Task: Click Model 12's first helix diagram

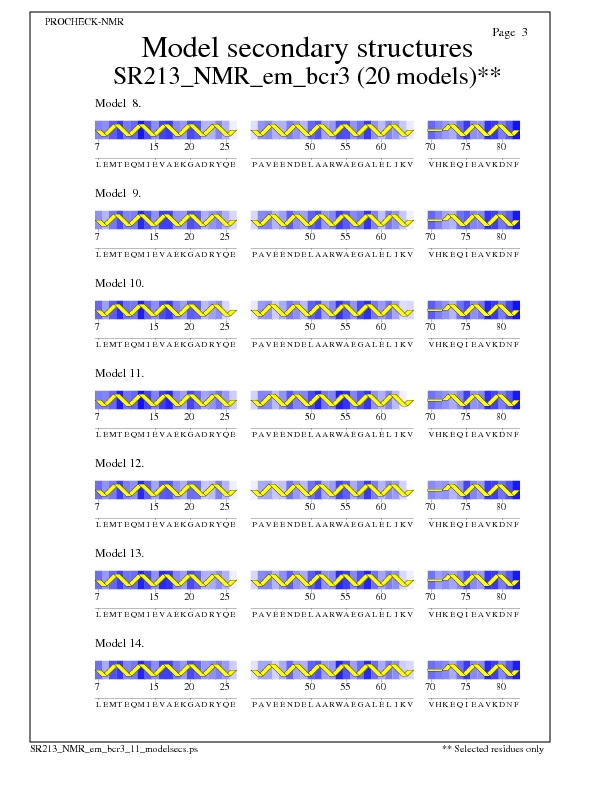Action: [x=166, y=490]
